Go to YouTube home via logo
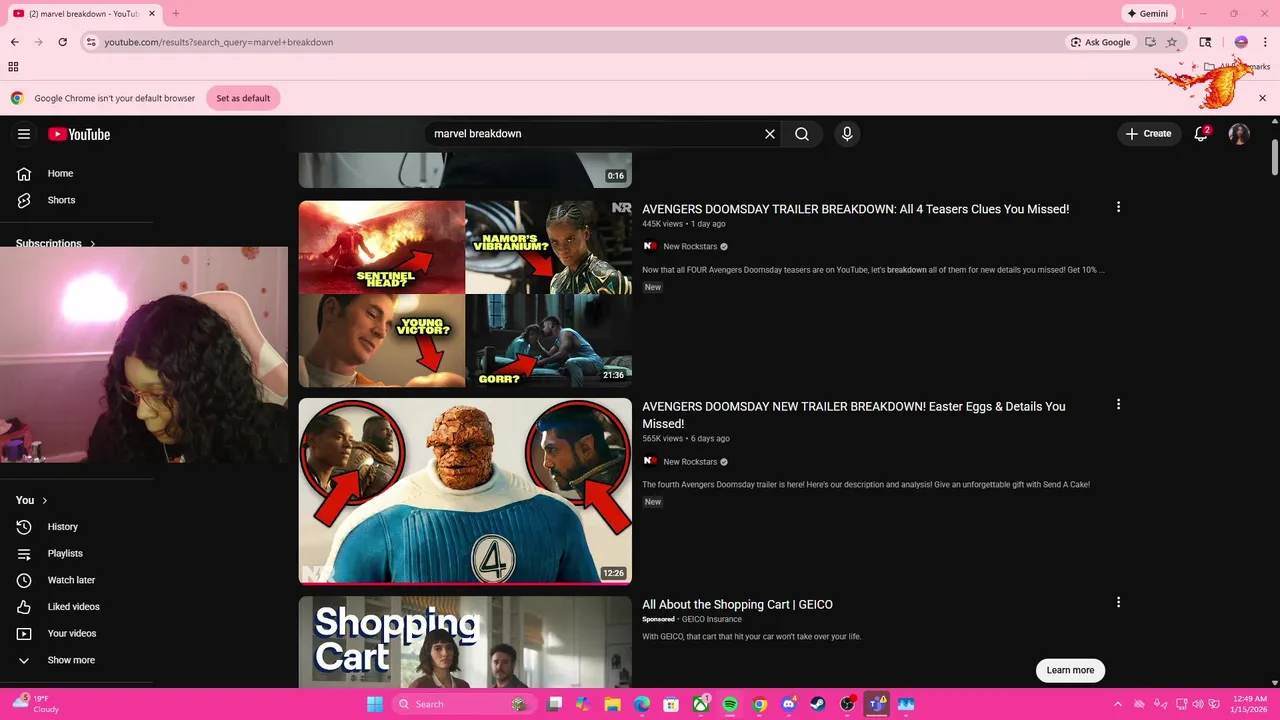This screenshot has width=1280, height=720. pyautogui.click(x=79, y=134)
